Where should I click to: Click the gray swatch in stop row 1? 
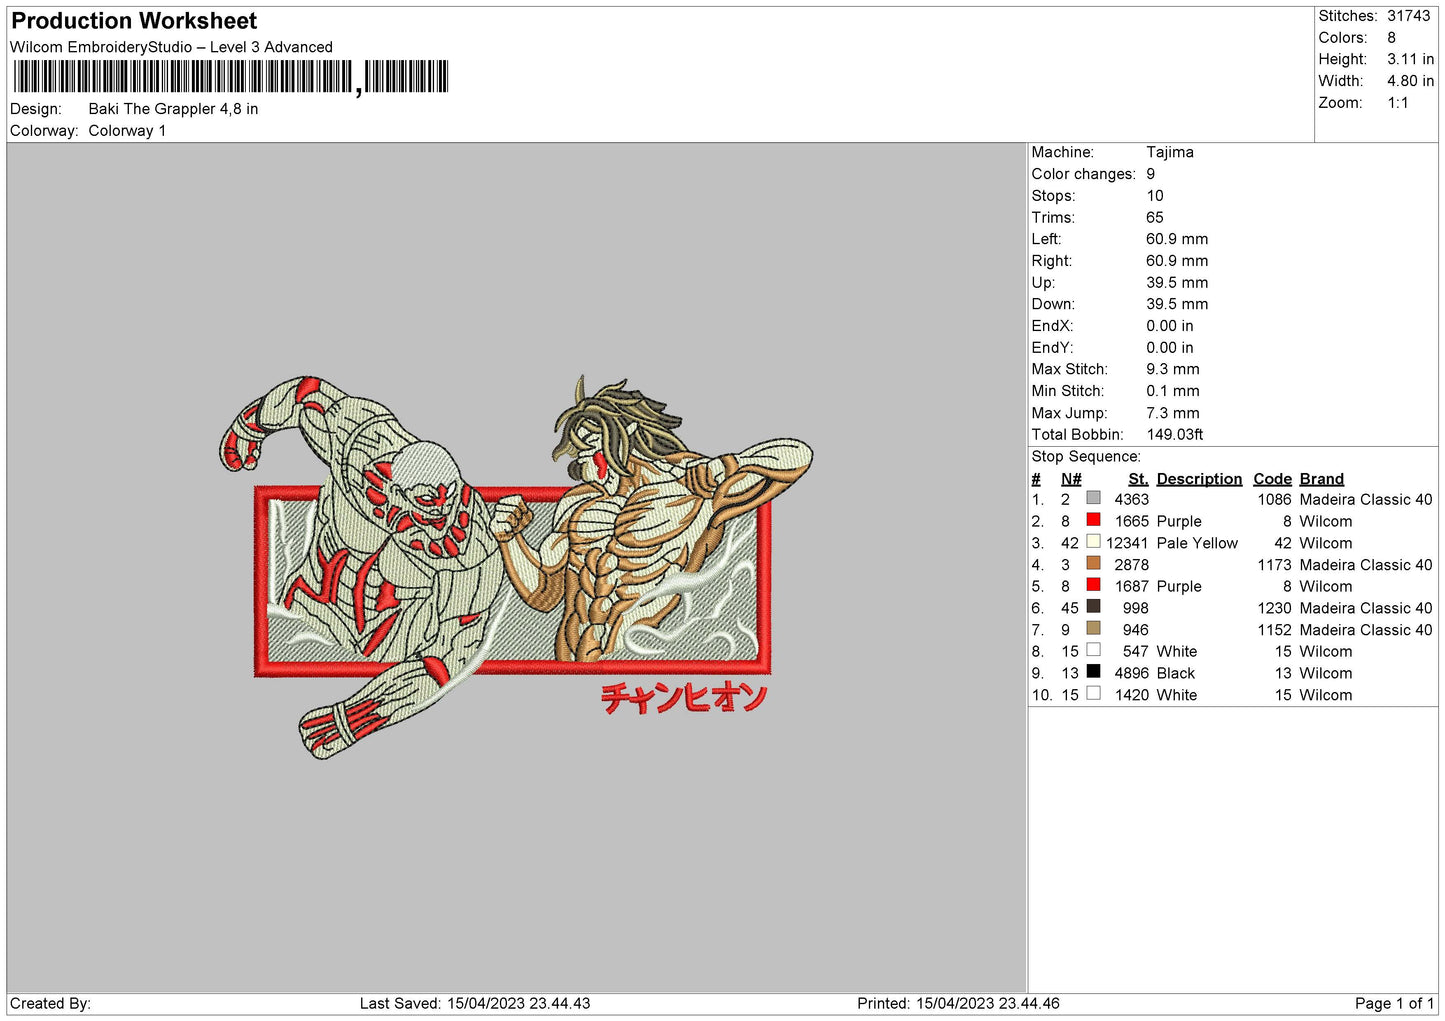point(1093,498)
